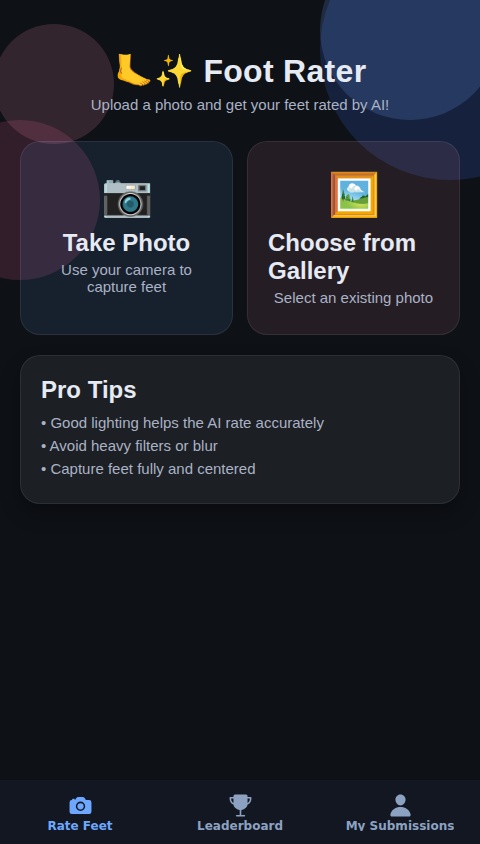The image size is (480, 844).
Task: Click the Pro Tips heading
Action: click(x=89, y=390)
